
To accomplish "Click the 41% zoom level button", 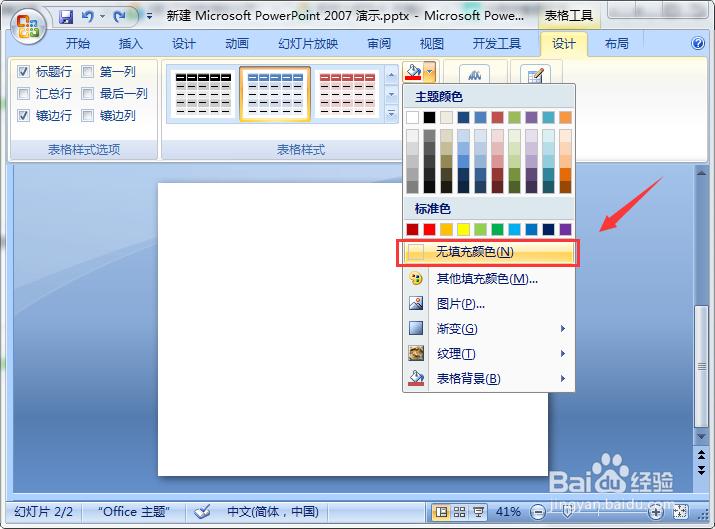I will [508, 512].
